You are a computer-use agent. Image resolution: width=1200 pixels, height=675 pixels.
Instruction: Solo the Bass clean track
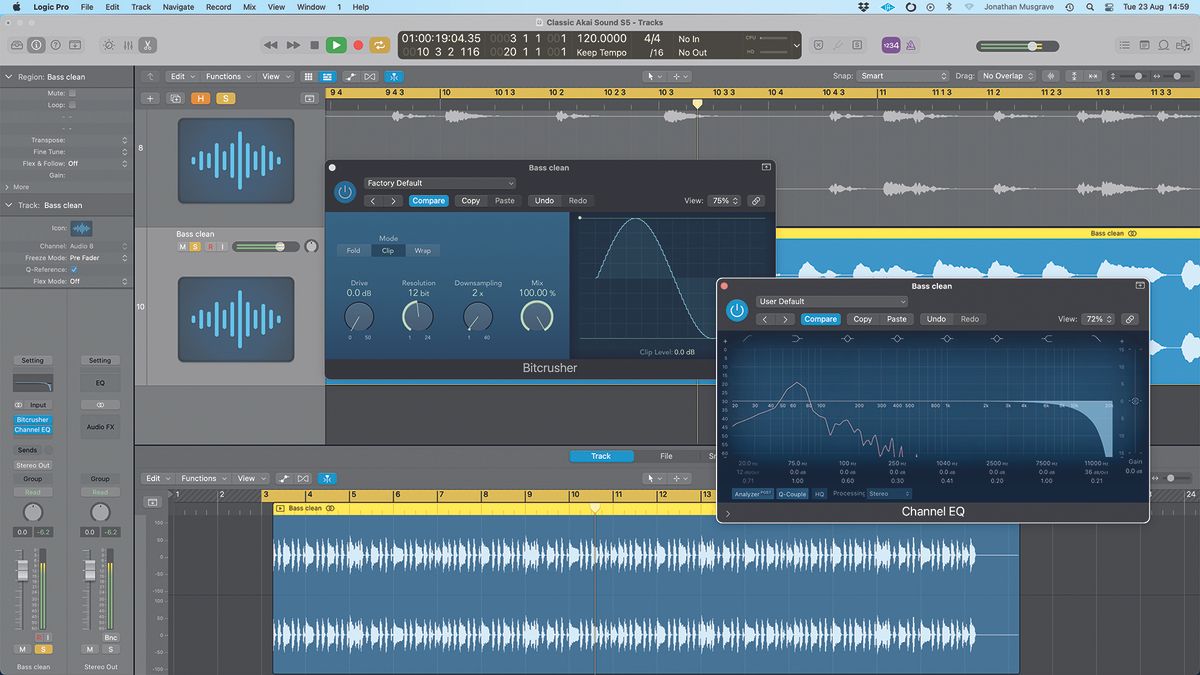pos(194,246)
